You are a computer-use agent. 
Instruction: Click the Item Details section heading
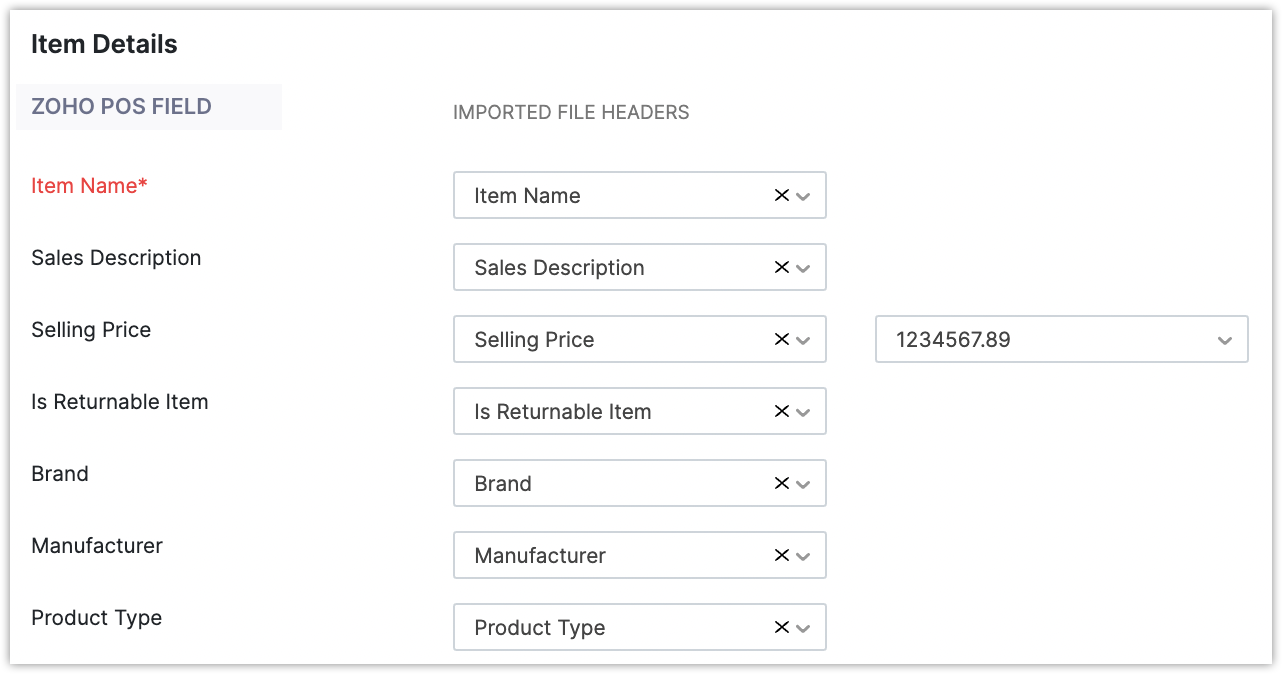pos(104,44)
